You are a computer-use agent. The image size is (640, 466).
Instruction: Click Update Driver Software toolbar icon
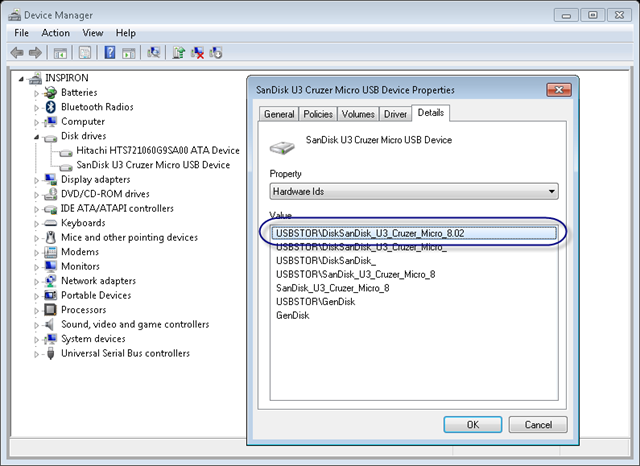click(x=178, y=53)
